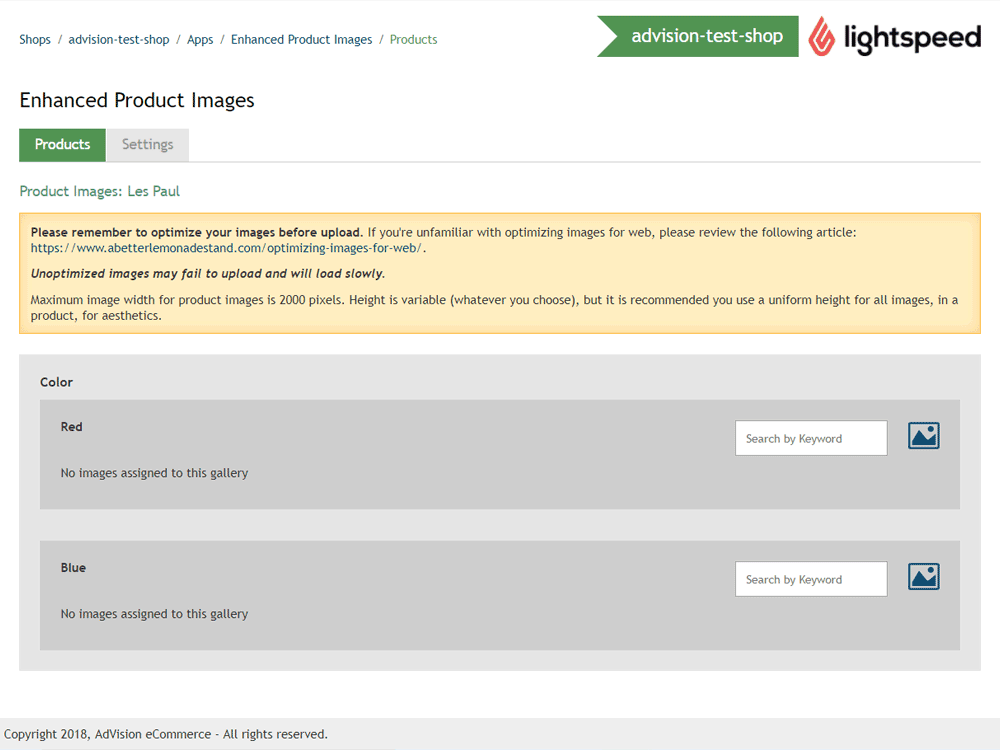Viewport: 1000px width, 750px height.
Task: Click the Enhanced Product Images page title
Action: click(136, 101)
